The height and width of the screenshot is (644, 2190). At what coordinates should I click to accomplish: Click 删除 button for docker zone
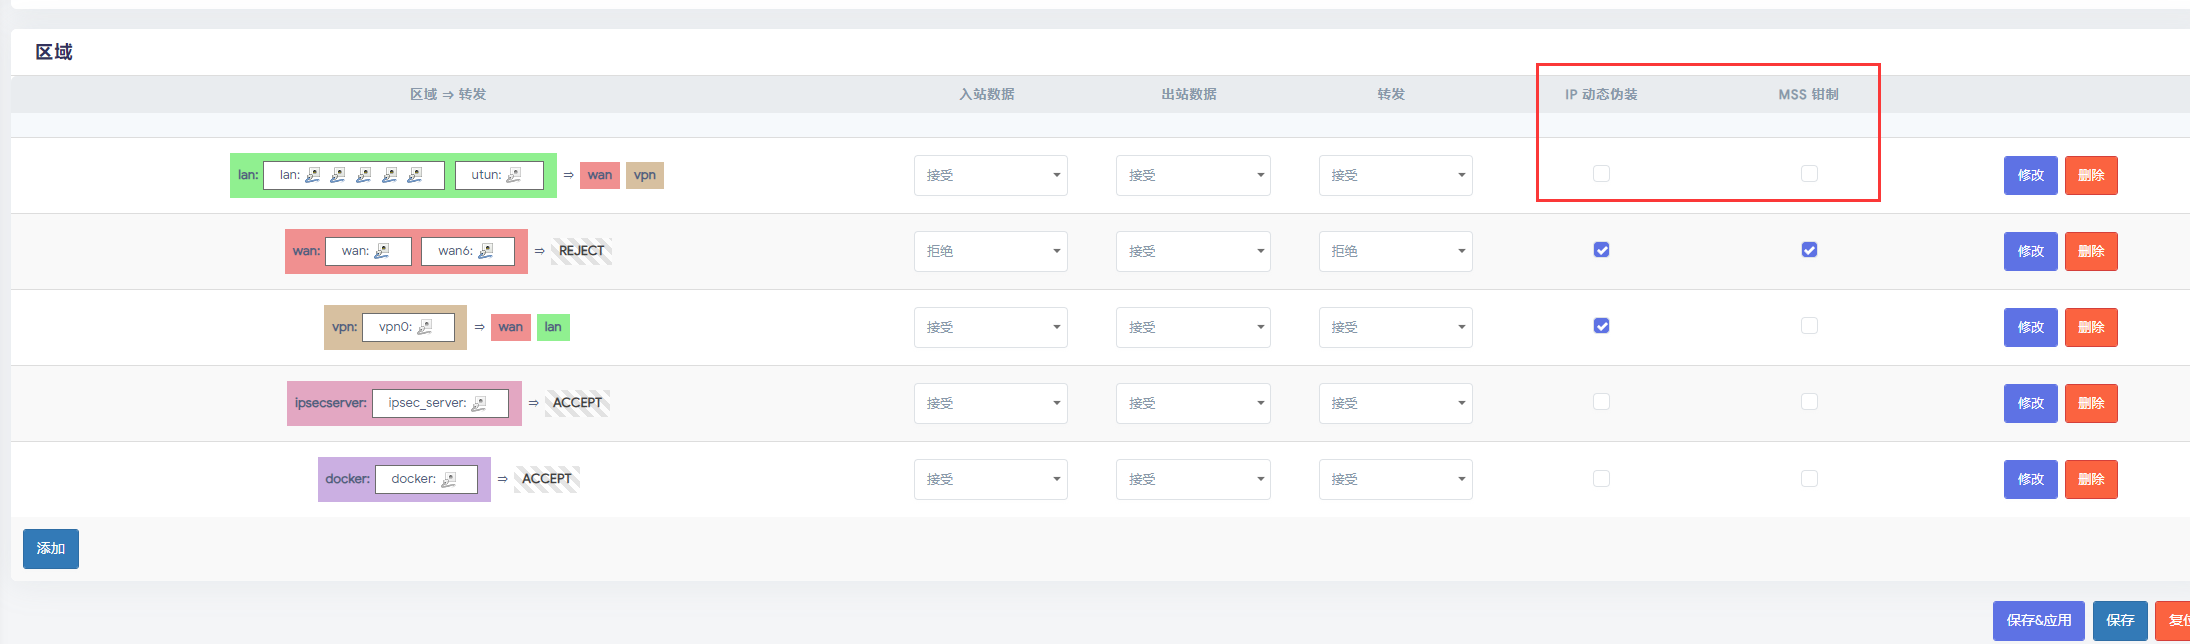(2091, 479)
